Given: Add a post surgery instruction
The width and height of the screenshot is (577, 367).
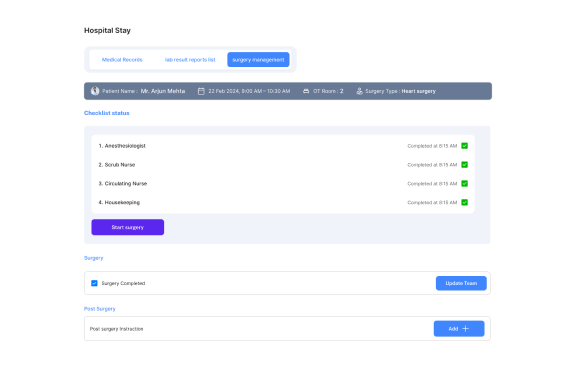Looking at the screenshot, I should pos(459,329).
